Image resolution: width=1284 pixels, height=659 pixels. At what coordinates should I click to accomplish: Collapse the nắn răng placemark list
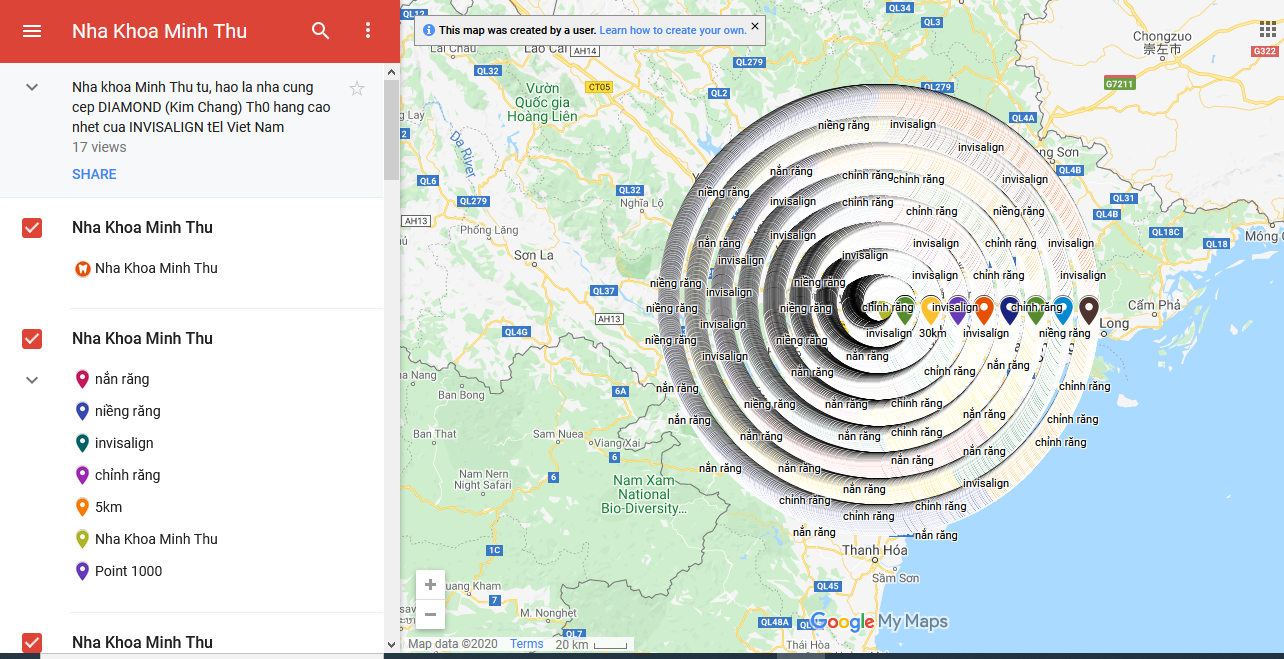pos(31,380)
